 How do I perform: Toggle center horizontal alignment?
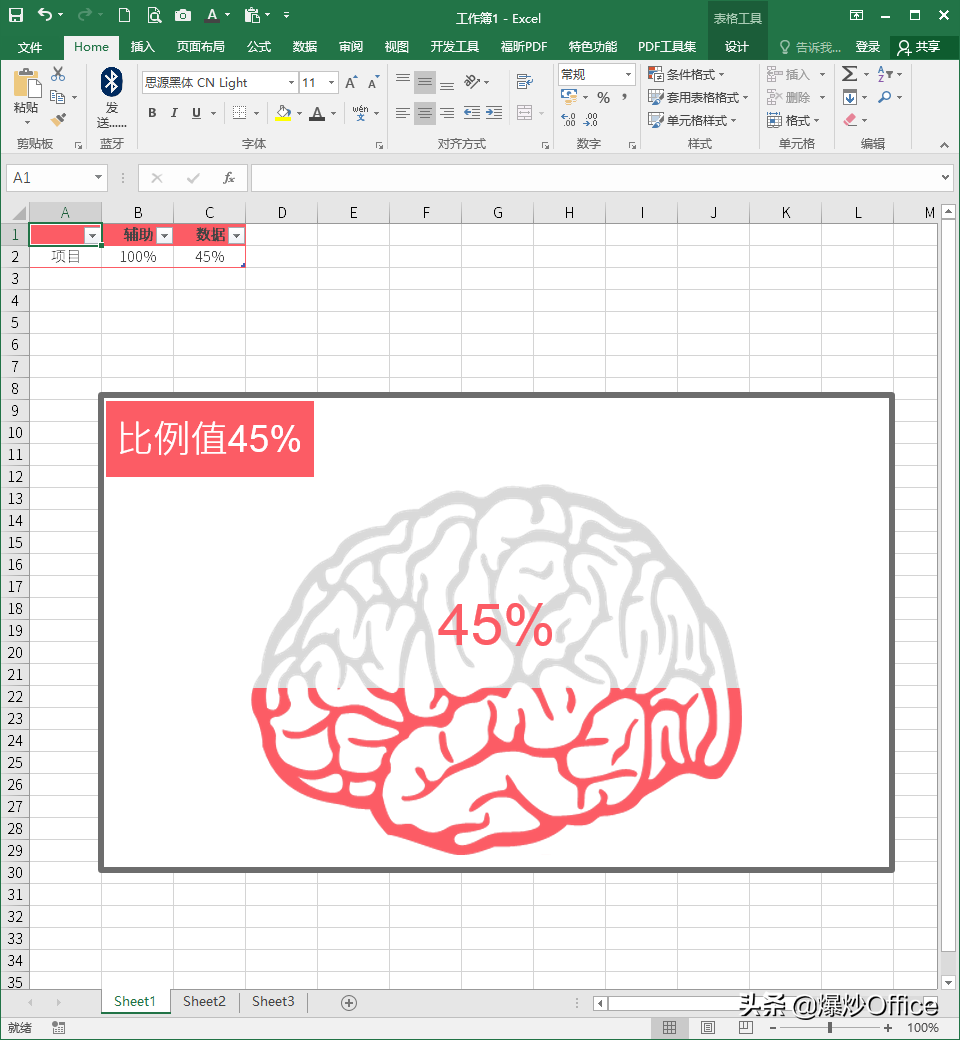pos(425,113)
